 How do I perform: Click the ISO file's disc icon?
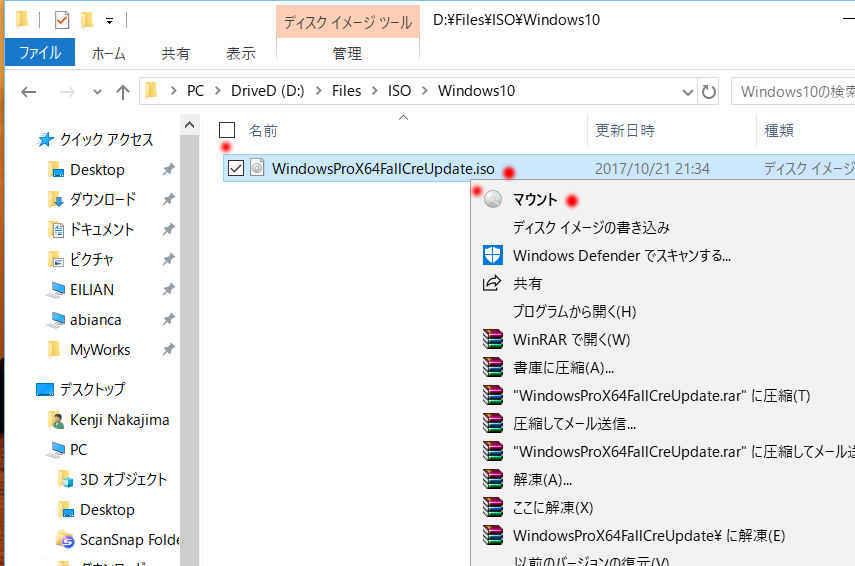click(257, 167)
